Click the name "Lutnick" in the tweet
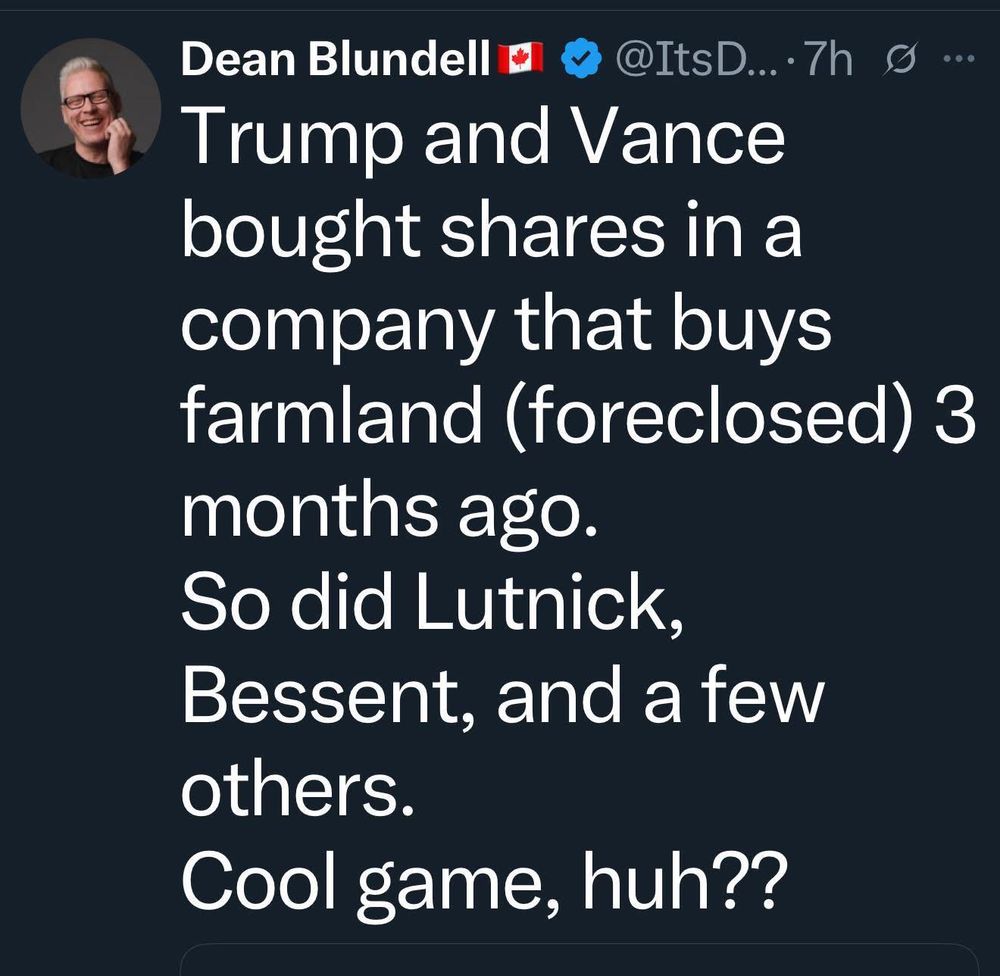Viewport: 1000px width, 976px height. pos(549,601)
